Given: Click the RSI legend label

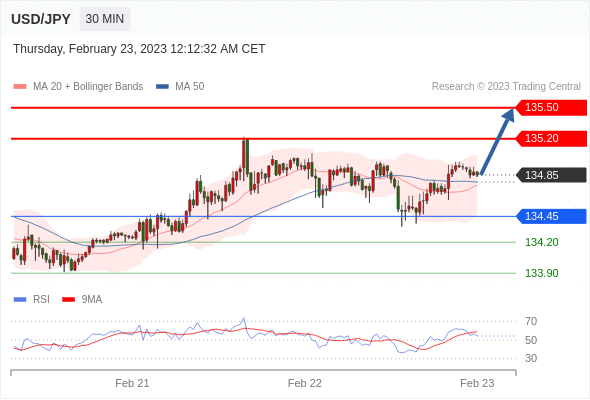Looking at the screenshot, I should coord(41,300).
